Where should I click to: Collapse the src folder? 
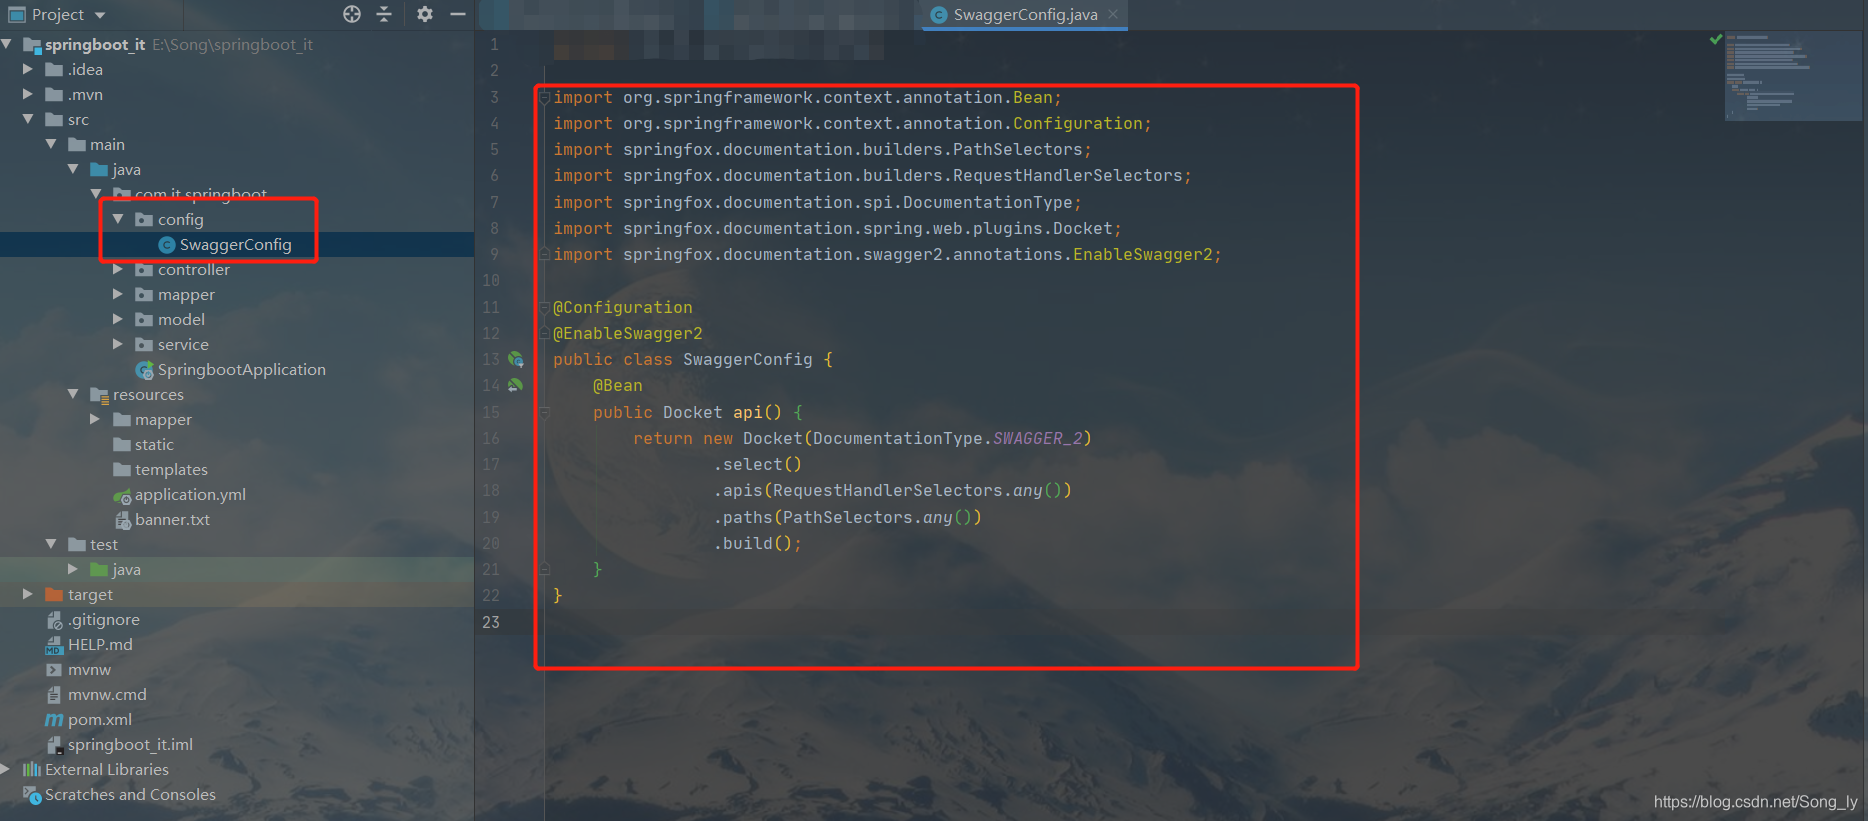pyautogui.click(x=28, y=119)
